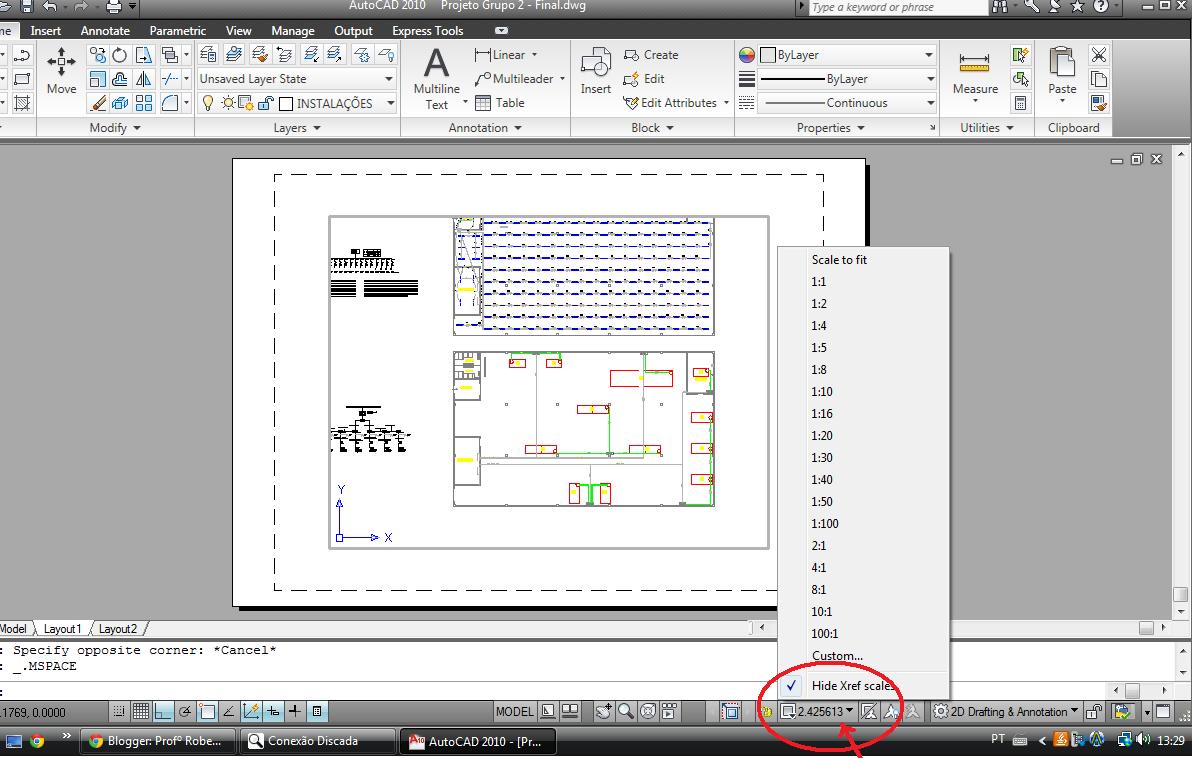The width and height of the screenshot is (1192, 758).
Task: Select the Array tool
Action: [x=144, y=103]
